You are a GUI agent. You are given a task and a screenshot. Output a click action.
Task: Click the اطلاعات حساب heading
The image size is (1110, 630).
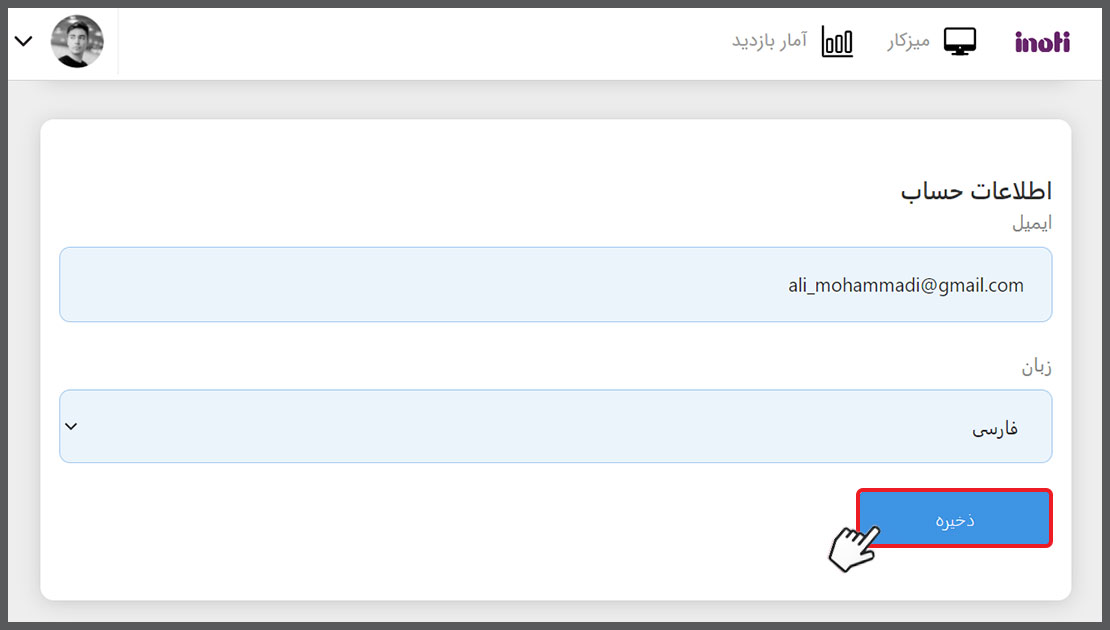976,191
